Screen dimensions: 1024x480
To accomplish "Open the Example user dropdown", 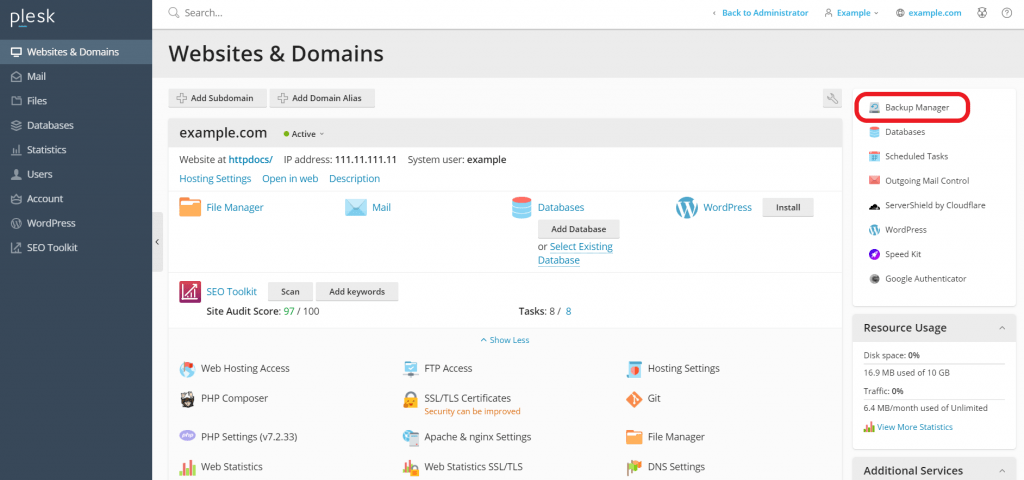I will click(x=852, y=13).
